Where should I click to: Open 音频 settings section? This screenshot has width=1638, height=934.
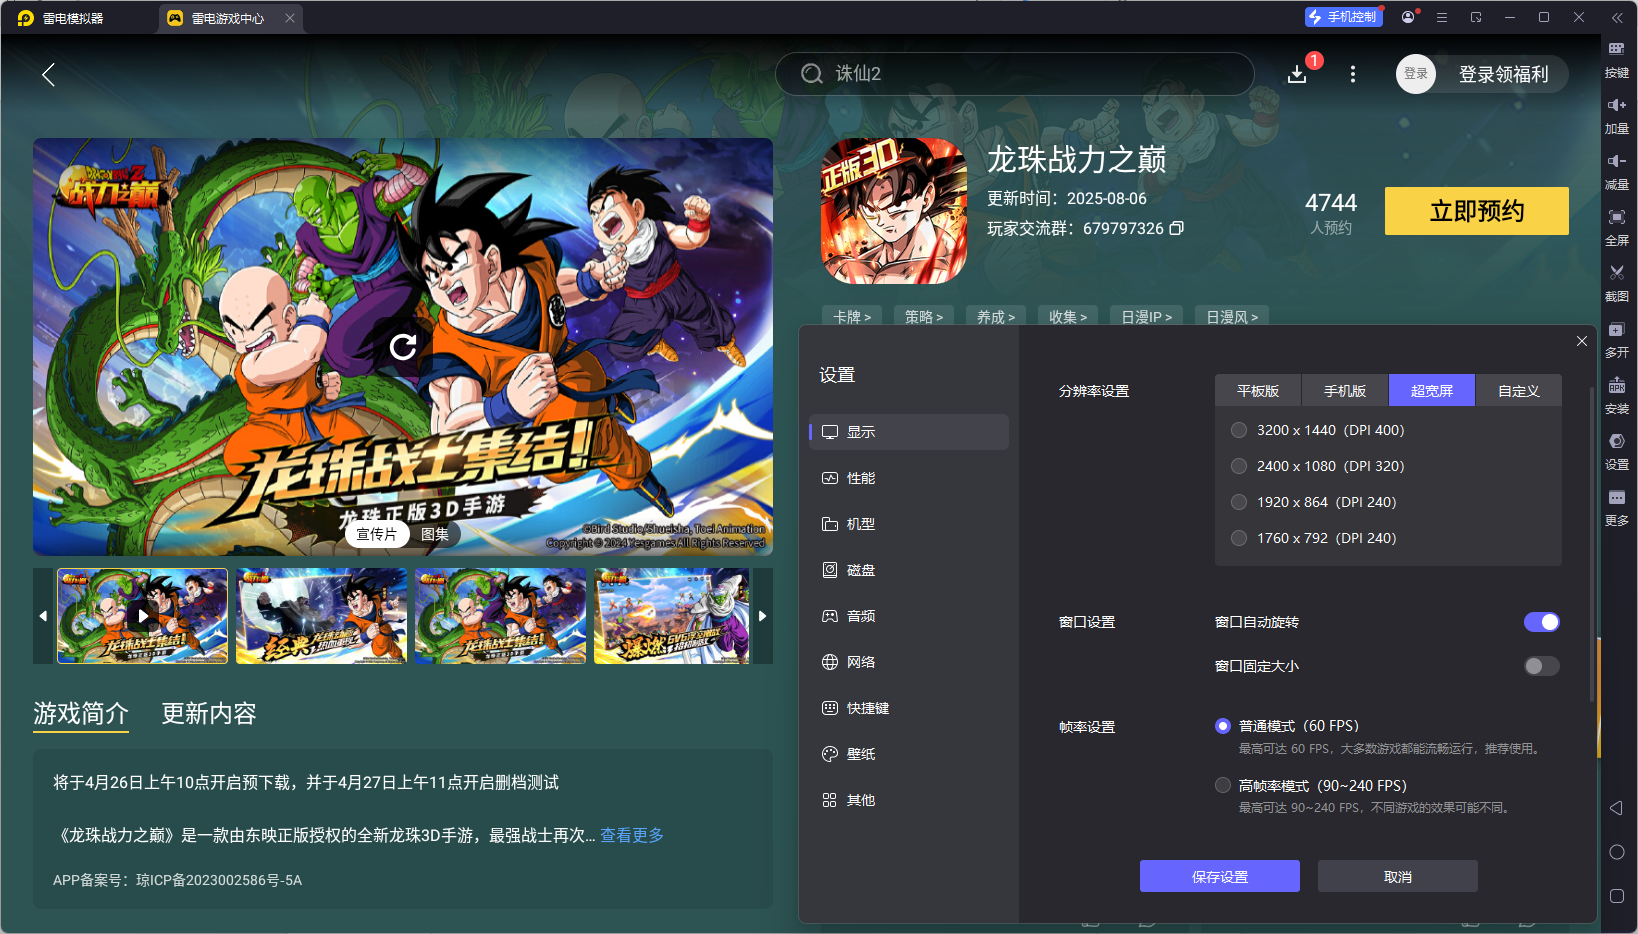coord(909,616)
